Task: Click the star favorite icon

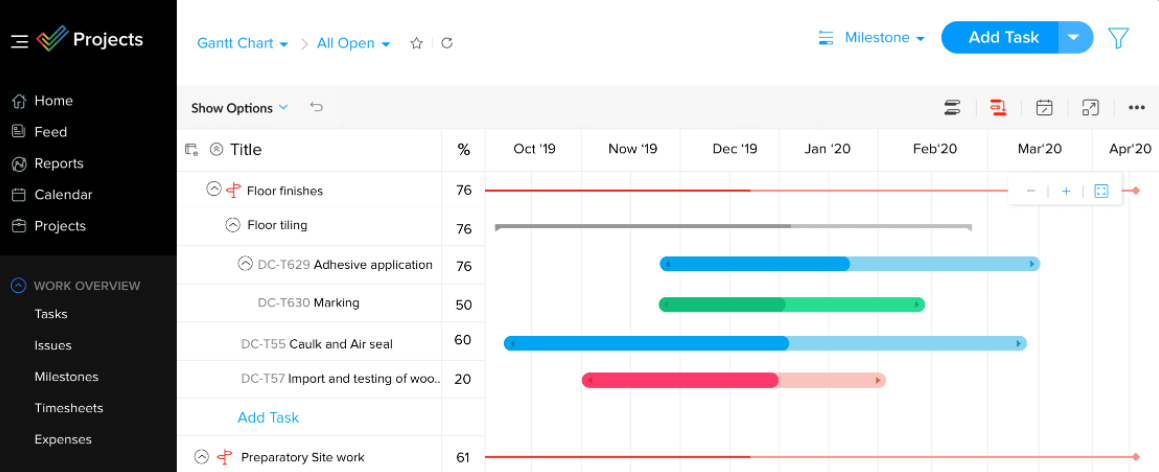Action: [416, 43]
